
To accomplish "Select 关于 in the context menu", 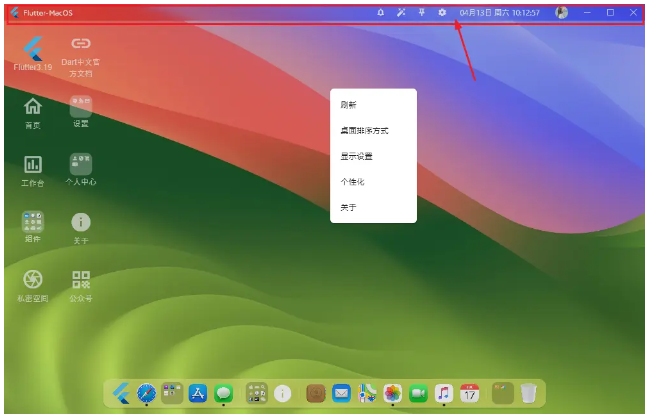I will pyautogui.click(x=373, y=207).
